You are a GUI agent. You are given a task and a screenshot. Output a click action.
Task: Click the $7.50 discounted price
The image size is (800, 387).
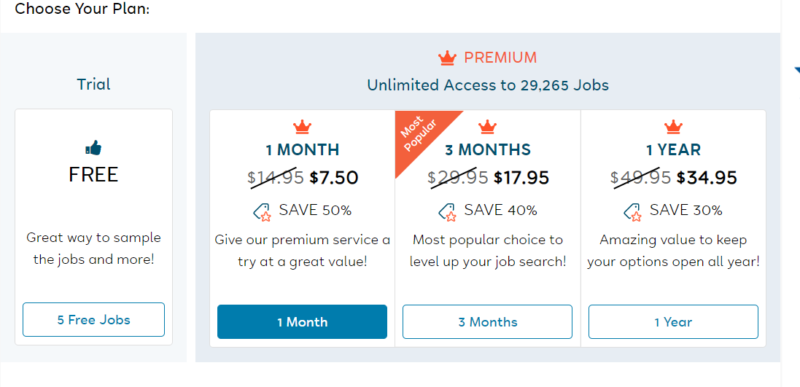tap(334, 178)
